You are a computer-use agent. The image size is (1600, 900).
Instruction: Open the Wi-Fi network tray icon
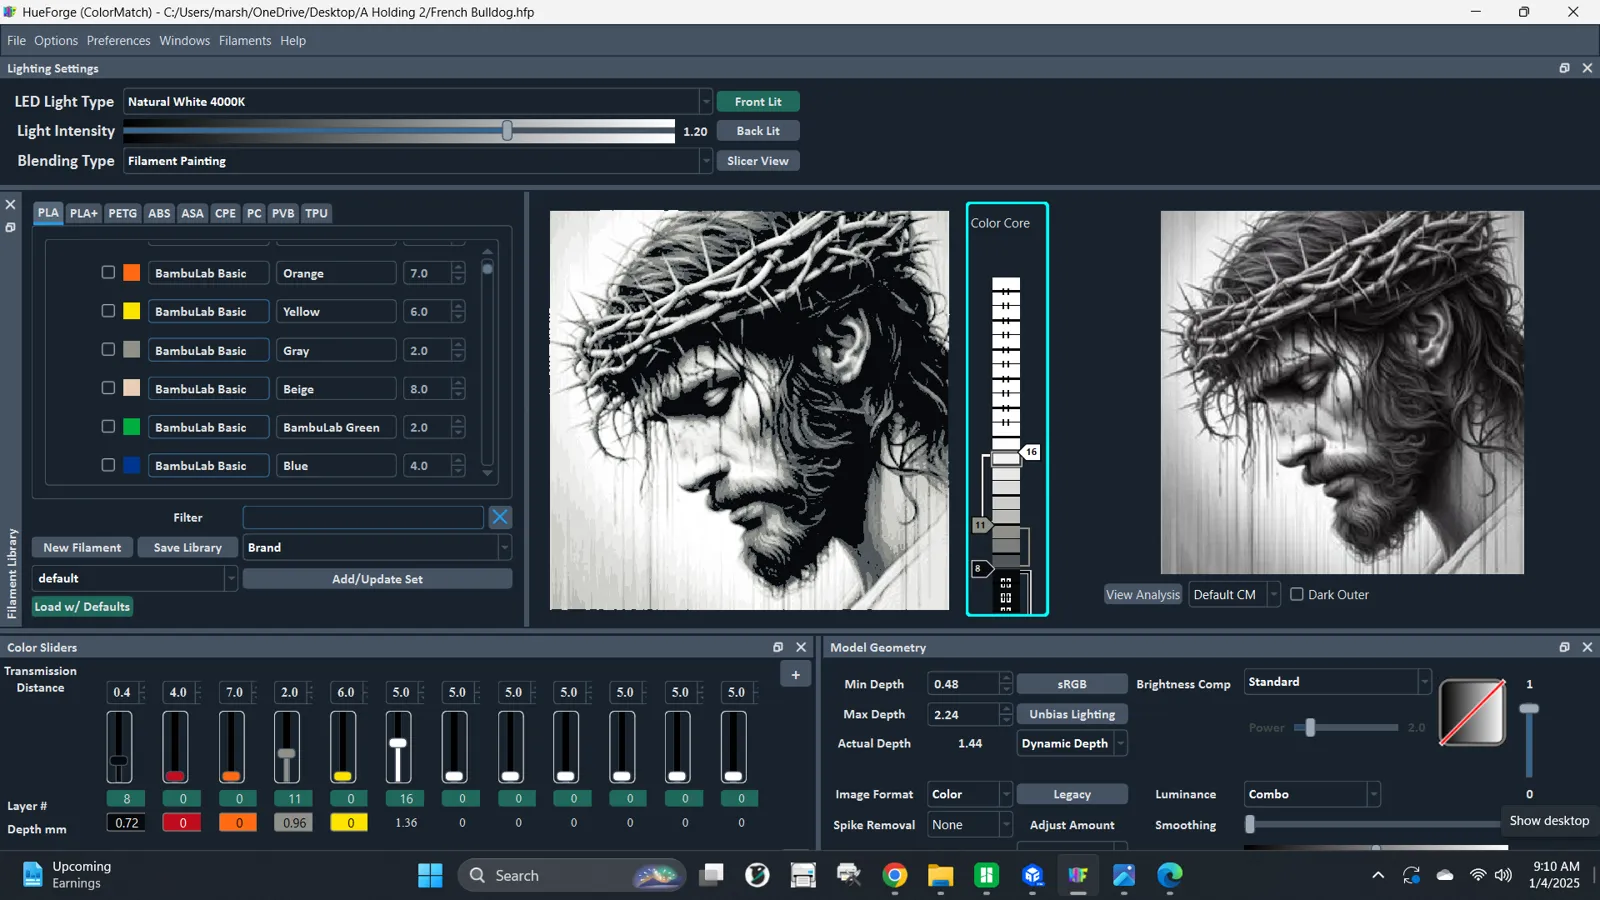(x=1477, y=875)
